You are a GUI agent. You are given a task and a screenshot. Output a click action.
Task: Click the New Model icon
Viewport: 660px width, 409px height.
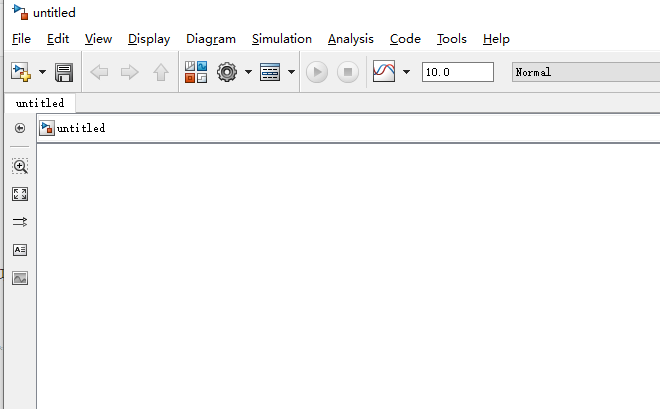21,72
